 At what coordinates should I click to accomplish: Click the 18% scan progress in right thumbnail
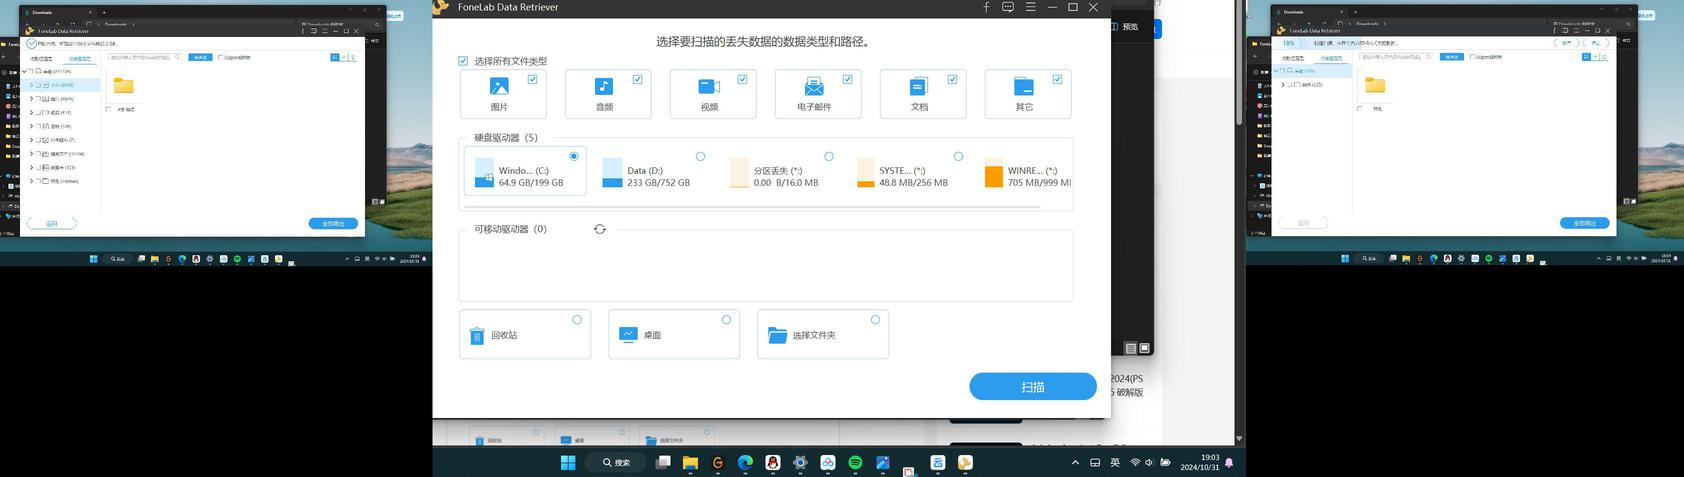click(x=1289, y=43)
